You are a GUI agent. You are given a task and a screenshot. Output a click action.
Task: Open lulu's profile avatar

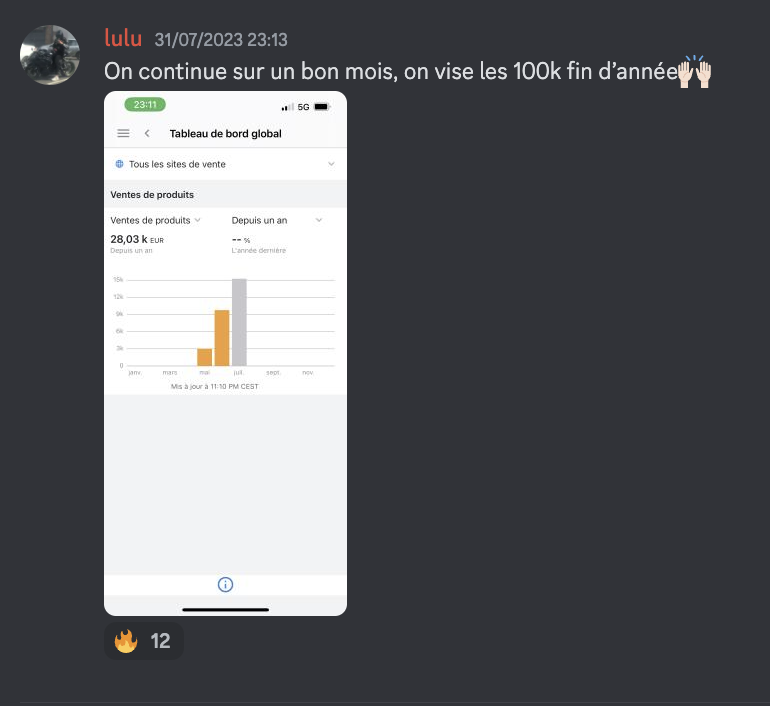50,55
